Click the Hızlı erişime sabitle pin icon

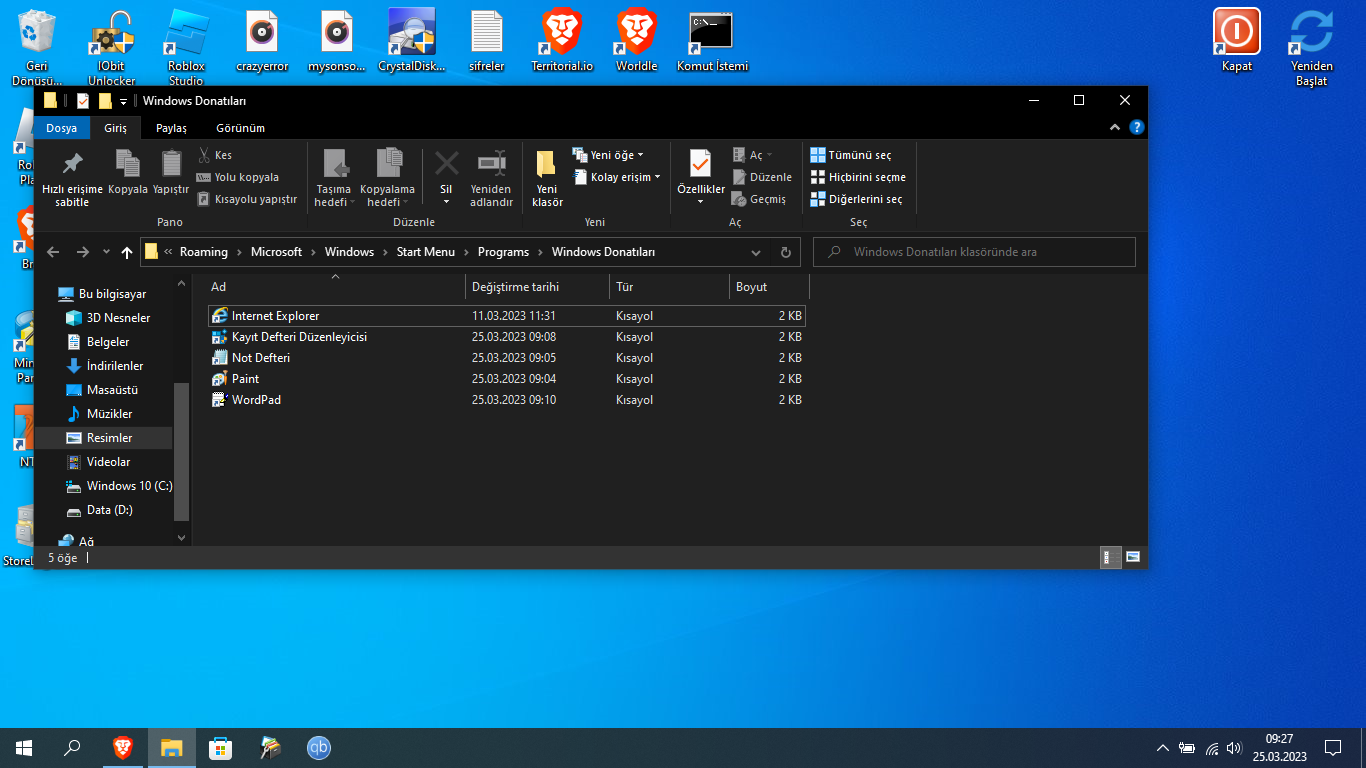coord(72,164)
